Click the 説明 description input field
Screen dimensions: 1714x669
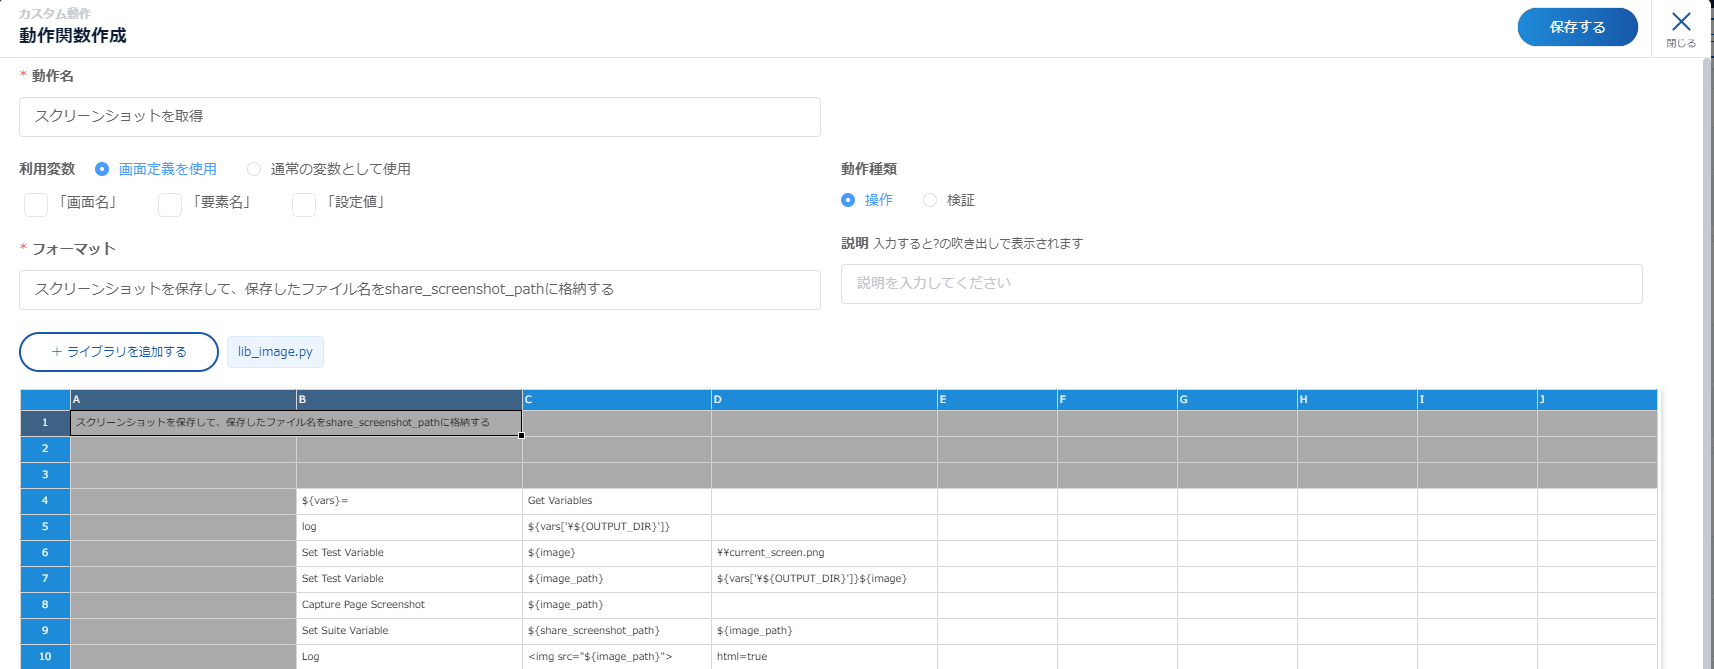tap(1241, 284)
